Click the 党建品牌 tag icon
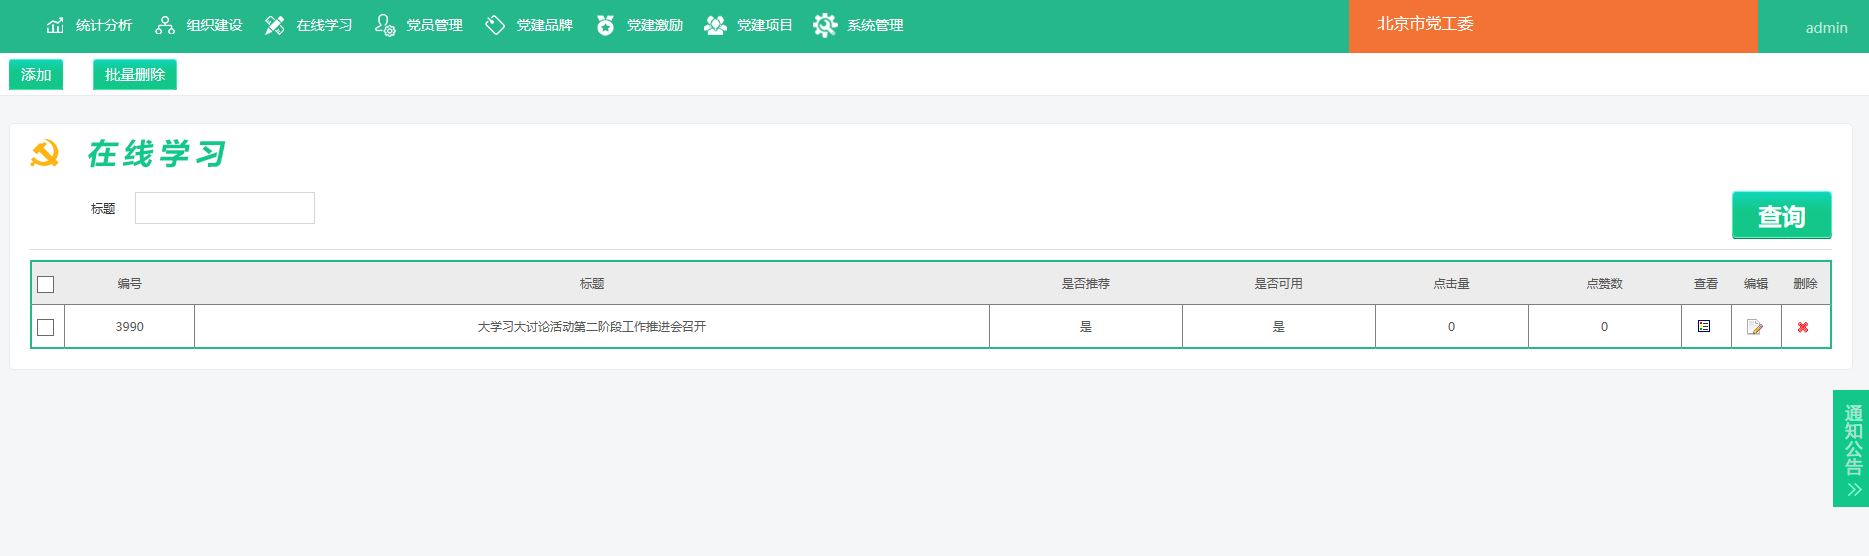Image resolution: width=1869 pixels, height=556 pixels. (x=495, y=25)
